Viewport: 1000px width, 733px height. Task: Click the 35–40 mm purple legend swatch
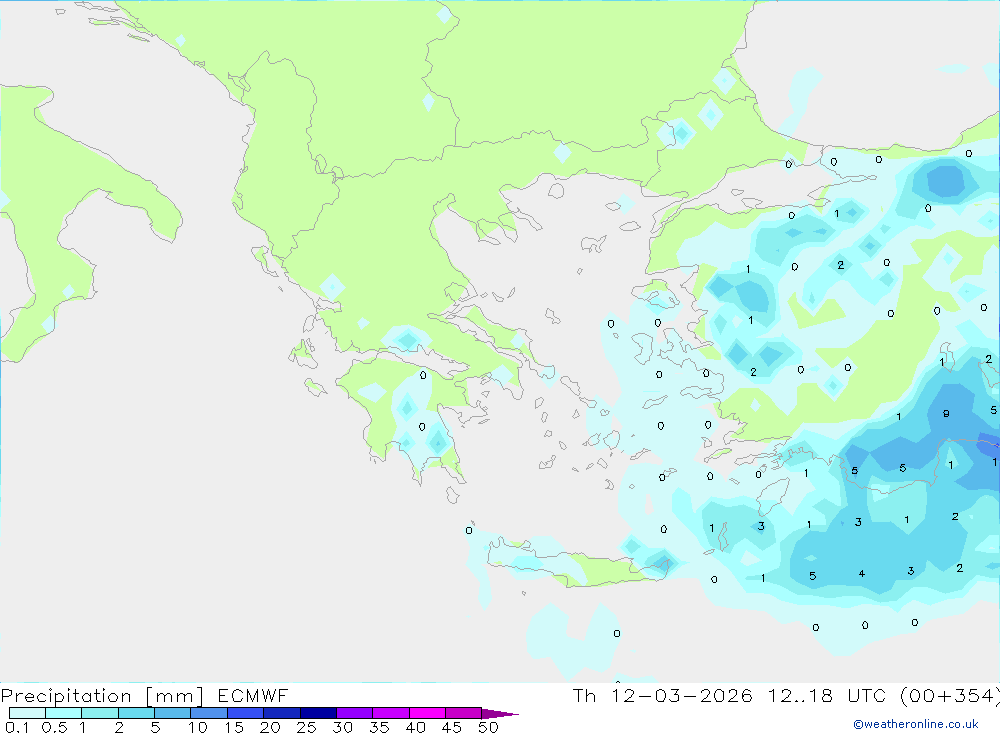[x=390, y=713]
